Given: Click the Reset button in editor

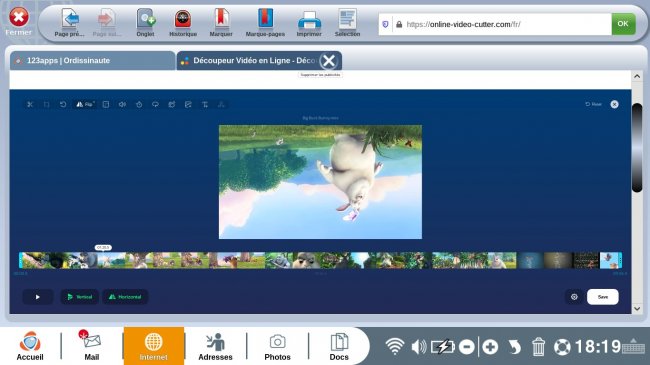Looking at the screenshot, I should point(593,104).
